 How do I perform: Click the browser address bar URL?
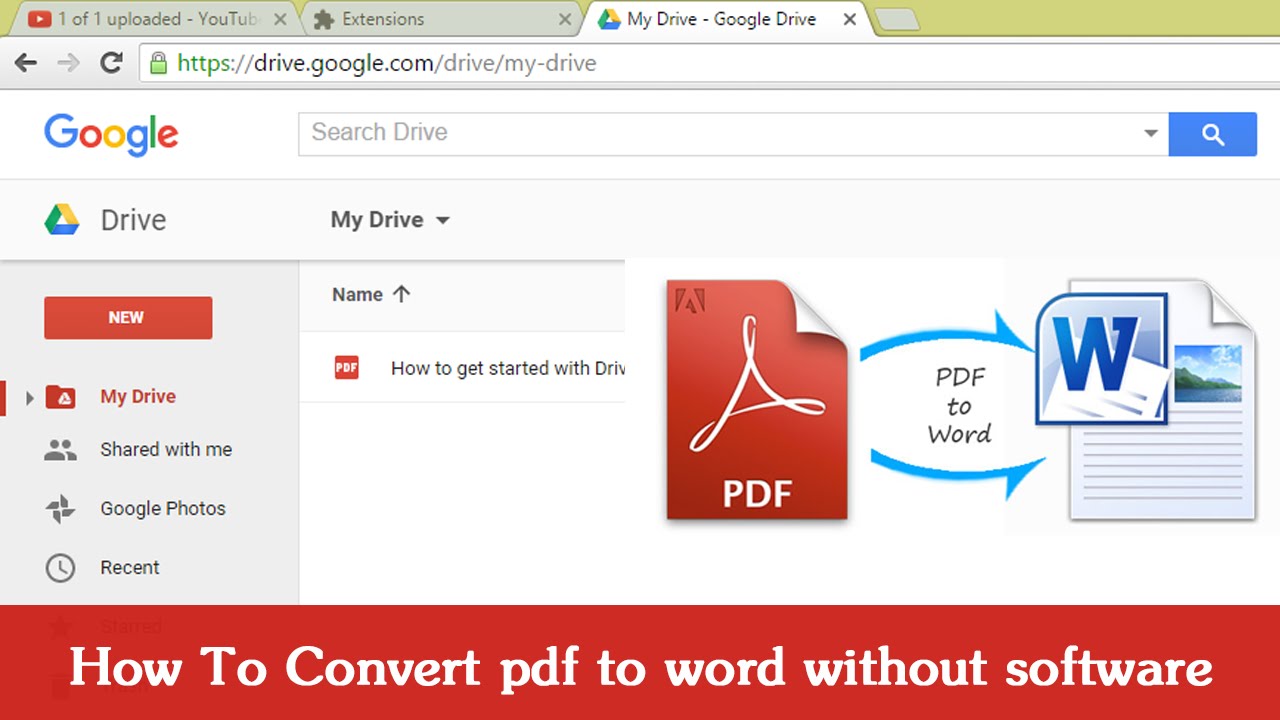coord(387,64)
